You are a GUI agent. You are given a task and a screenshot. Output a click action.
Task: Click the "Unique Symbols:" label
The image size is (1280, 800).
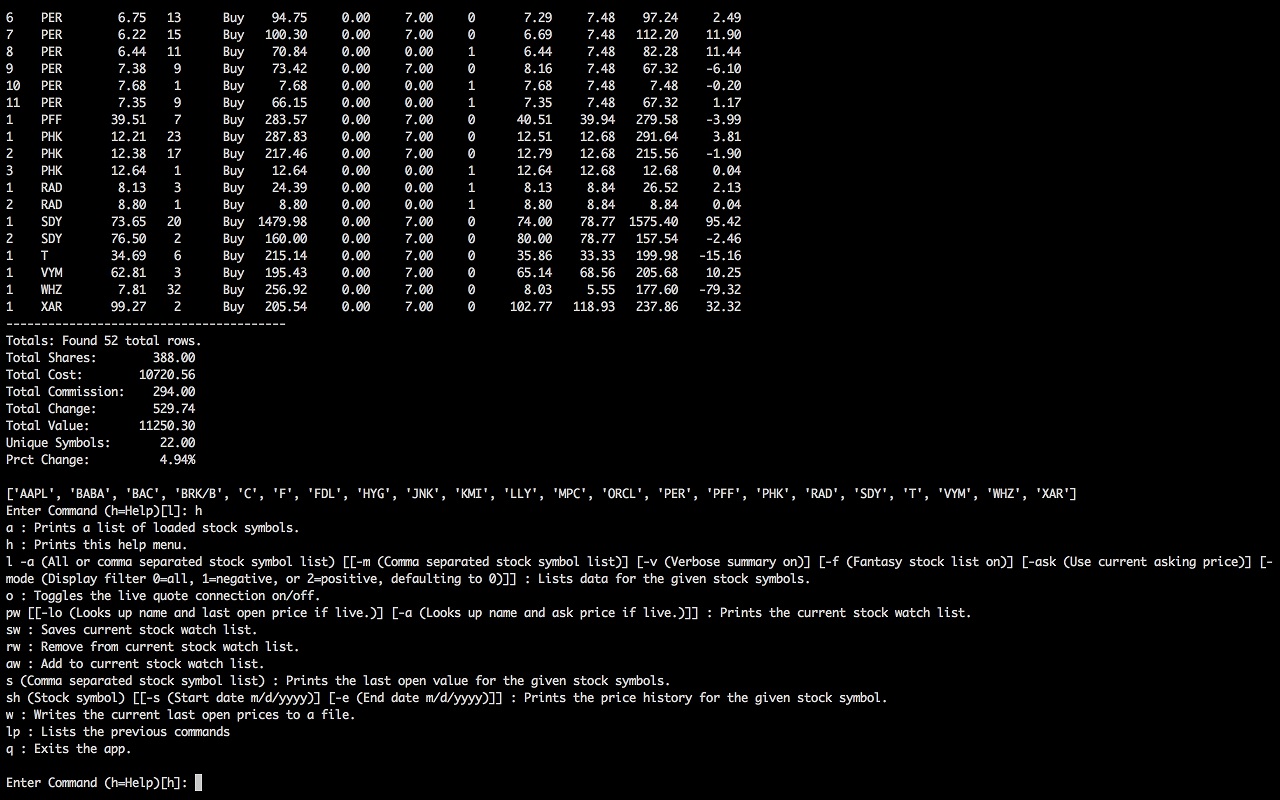click(59, 443)
